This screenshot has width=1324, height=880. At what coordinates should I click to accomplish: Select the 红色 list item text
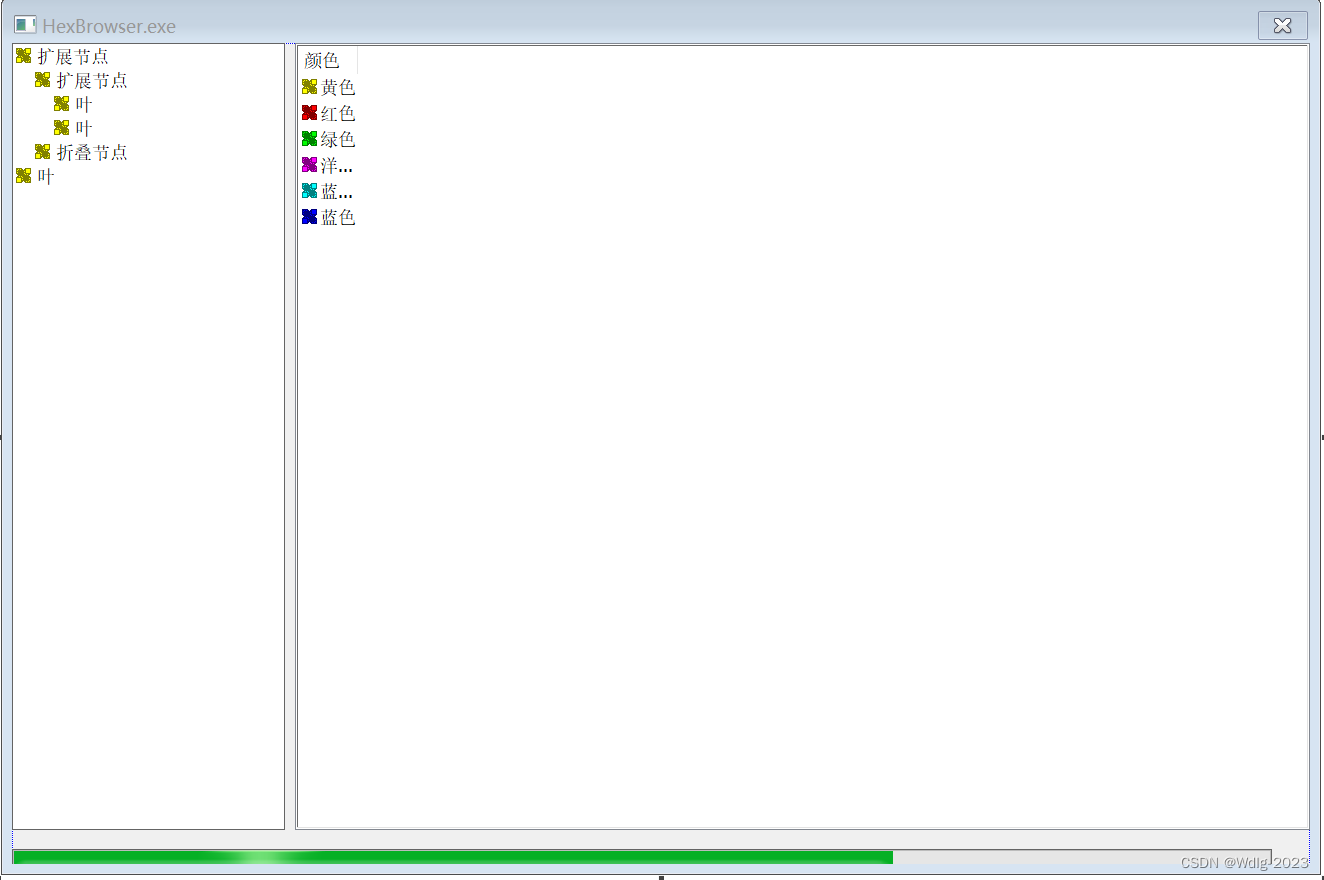pyautogui.click(x=338, y=113)
